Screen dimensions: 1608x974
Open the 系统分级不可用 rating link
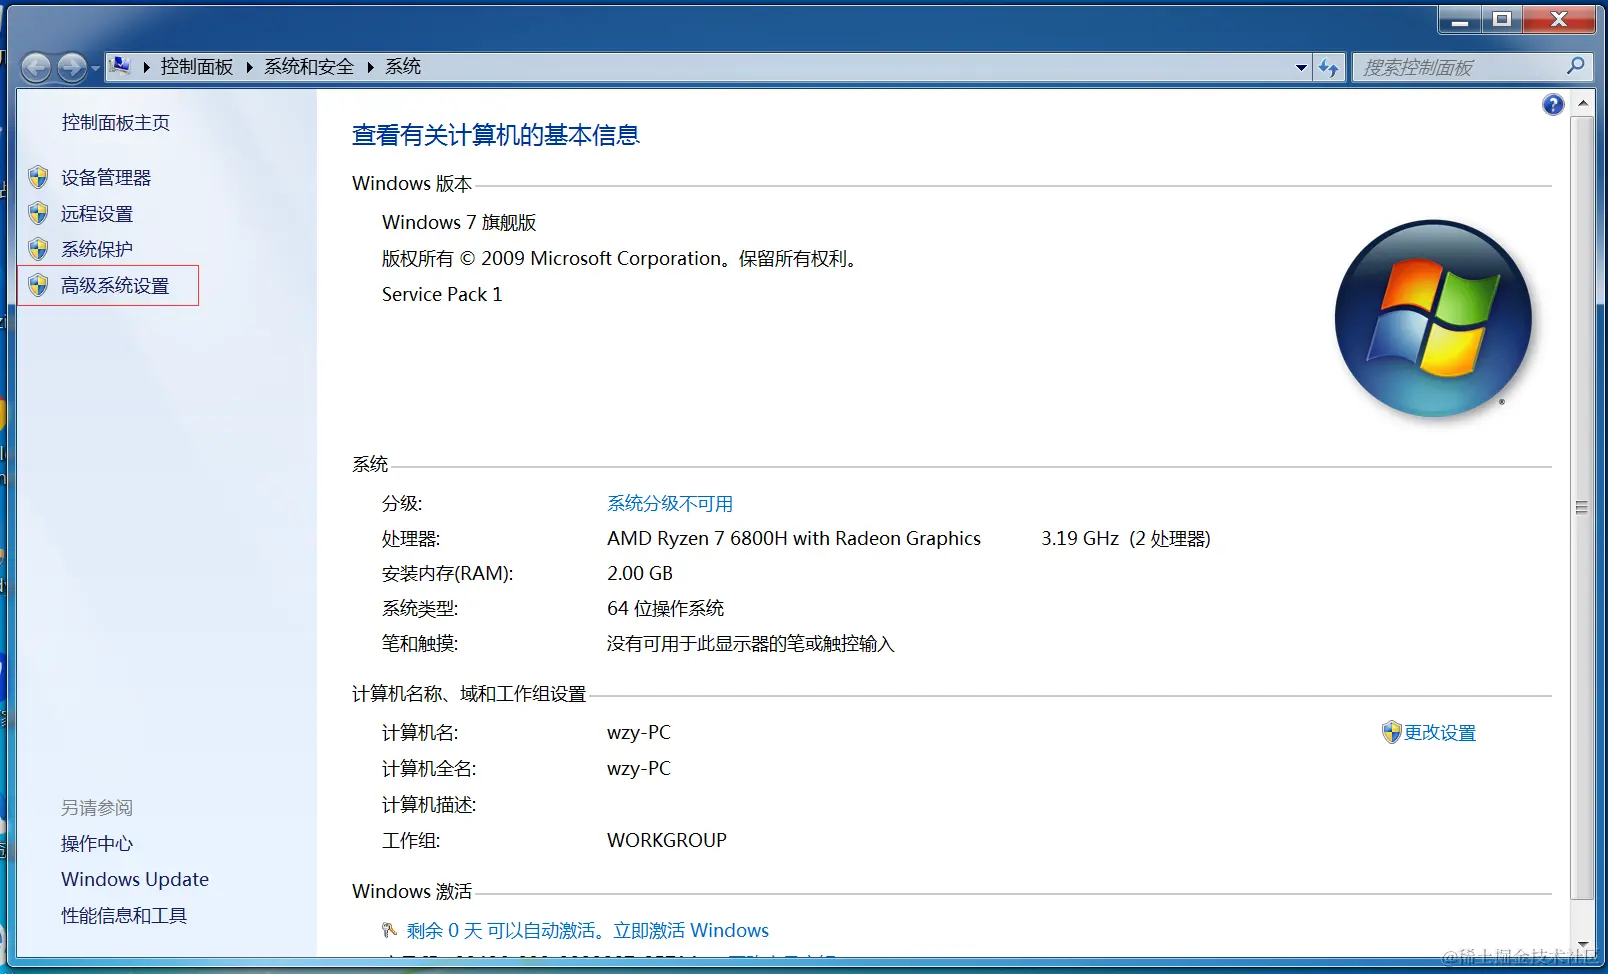(x=670, y=503)
